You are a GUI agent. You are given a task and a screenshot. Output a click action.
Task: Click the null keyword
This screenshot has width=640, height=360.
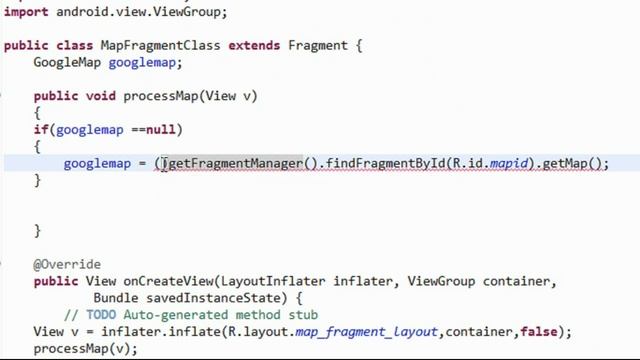point(160,129)
